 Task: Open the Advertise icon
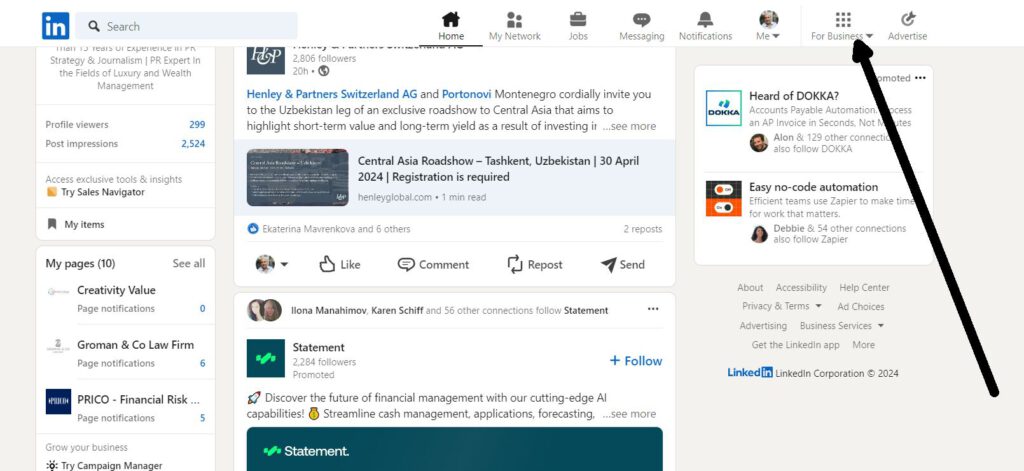pyautogui.click(x=907, y=19)
